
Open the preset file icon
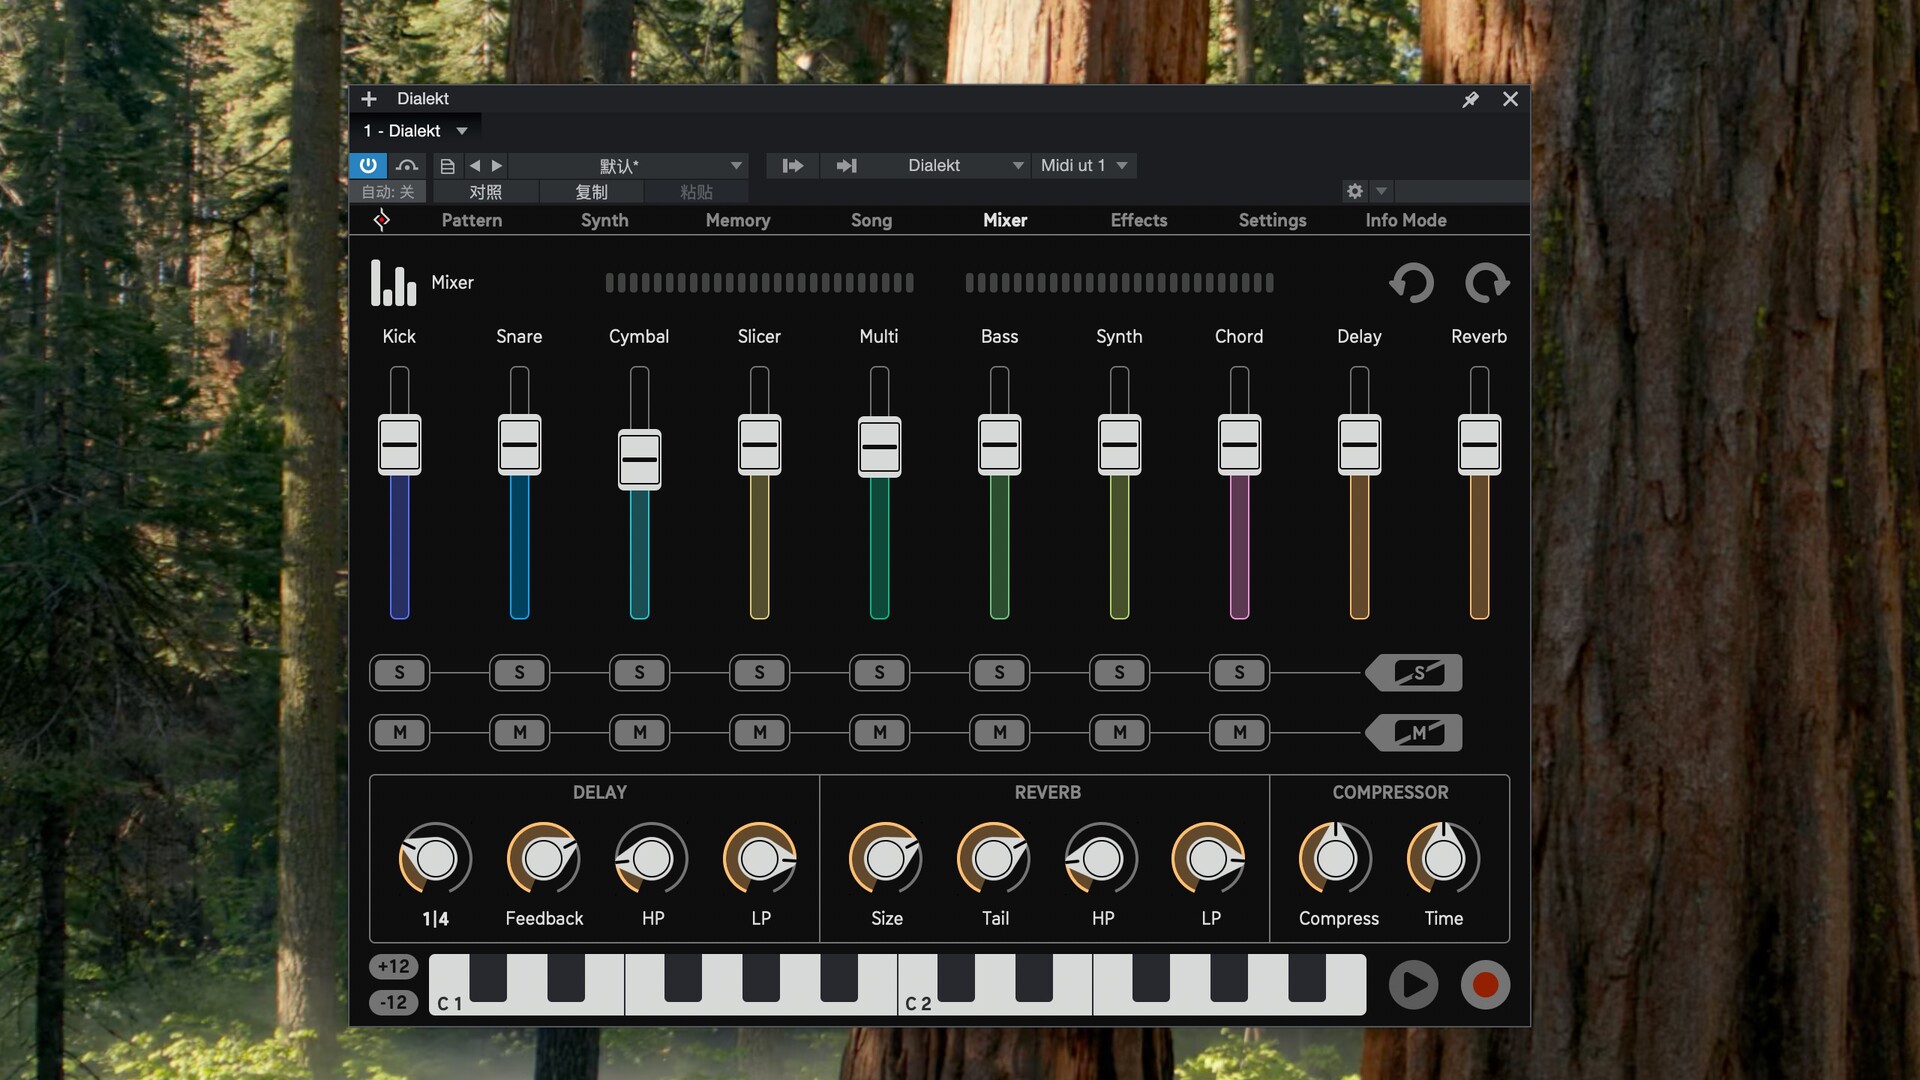click(x=447, y=166)
